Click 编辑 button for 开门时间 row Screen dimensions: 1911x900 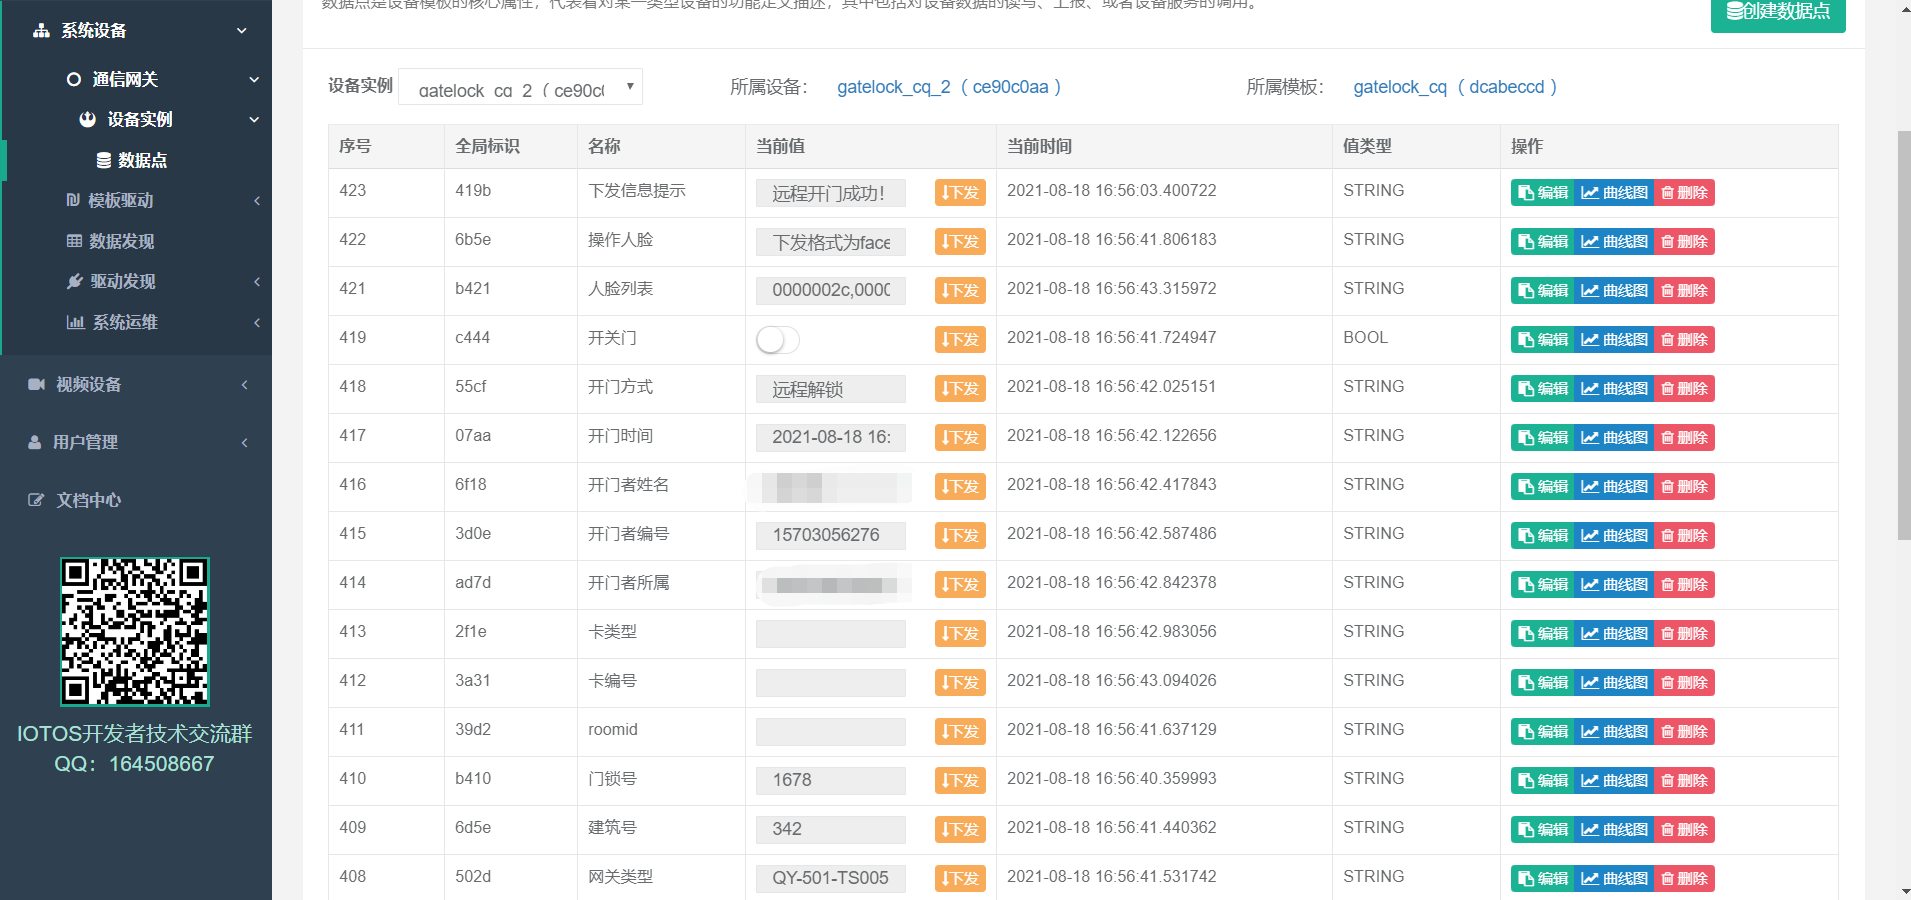(x=1543, y=438)
